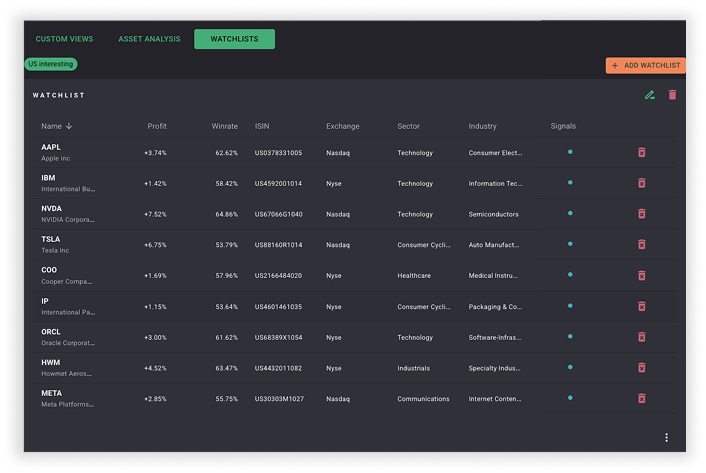The height and width of the screenshot is (473, 706).
Task: Remove HWM row with trash icon
Action: point(642,368)
